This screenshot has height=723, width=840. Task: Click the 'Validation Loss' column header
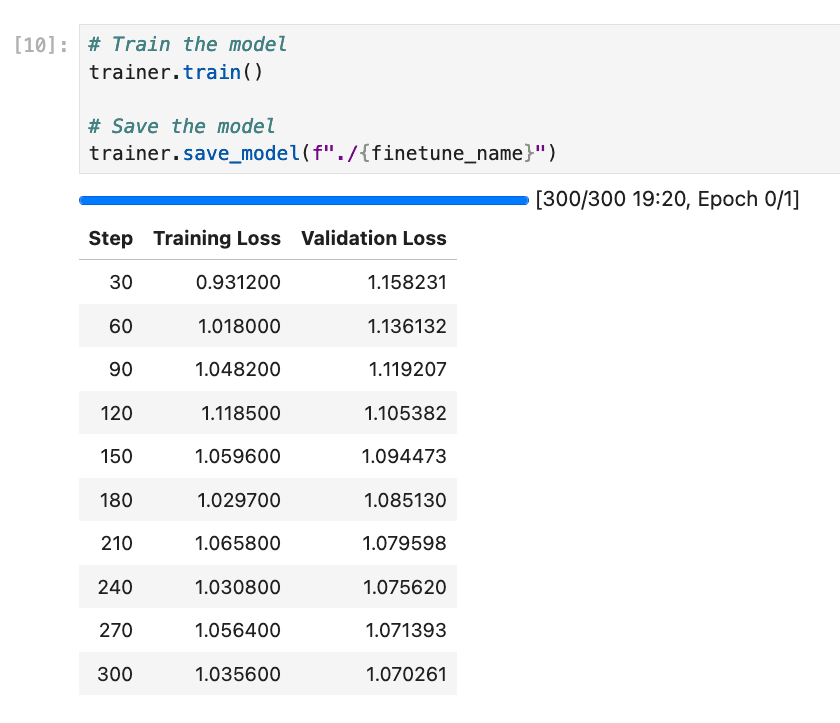point(373,238)
